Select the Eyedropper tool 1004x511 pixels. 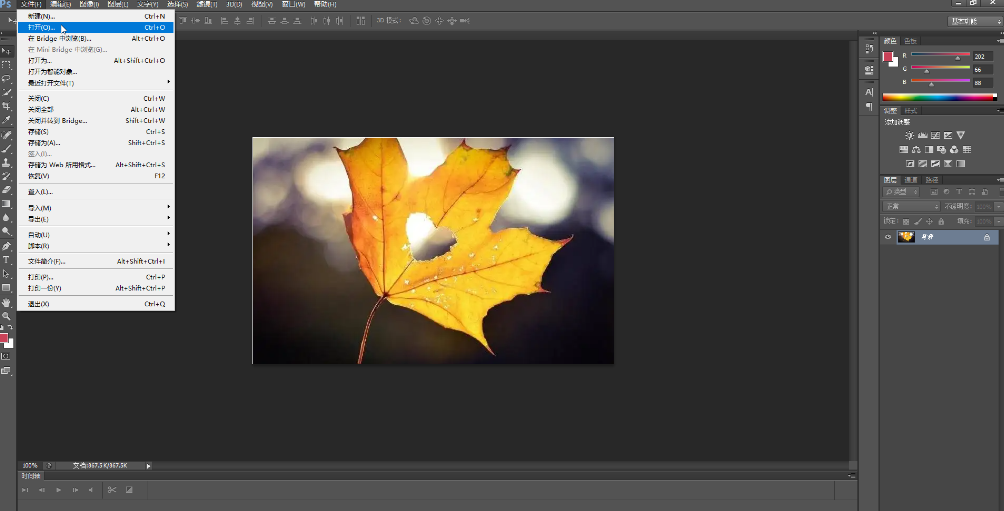point(6,120)
